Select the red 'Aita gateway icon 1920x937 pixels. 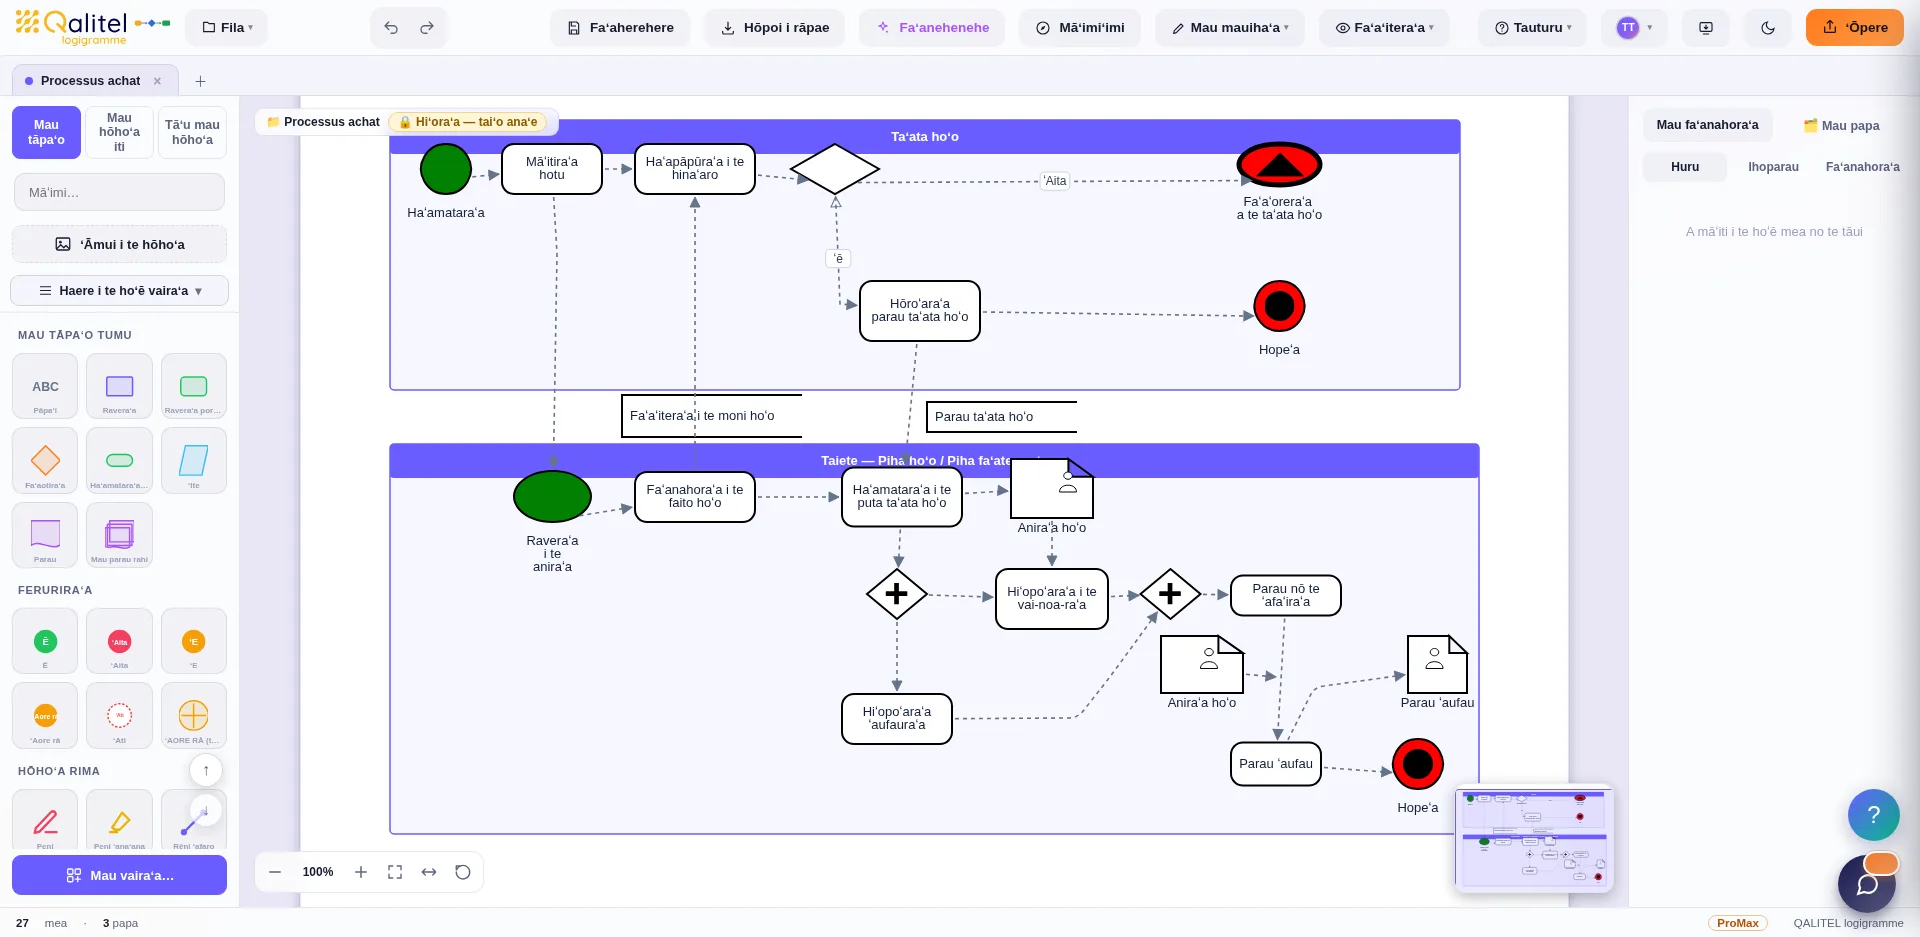pos(119,641)
